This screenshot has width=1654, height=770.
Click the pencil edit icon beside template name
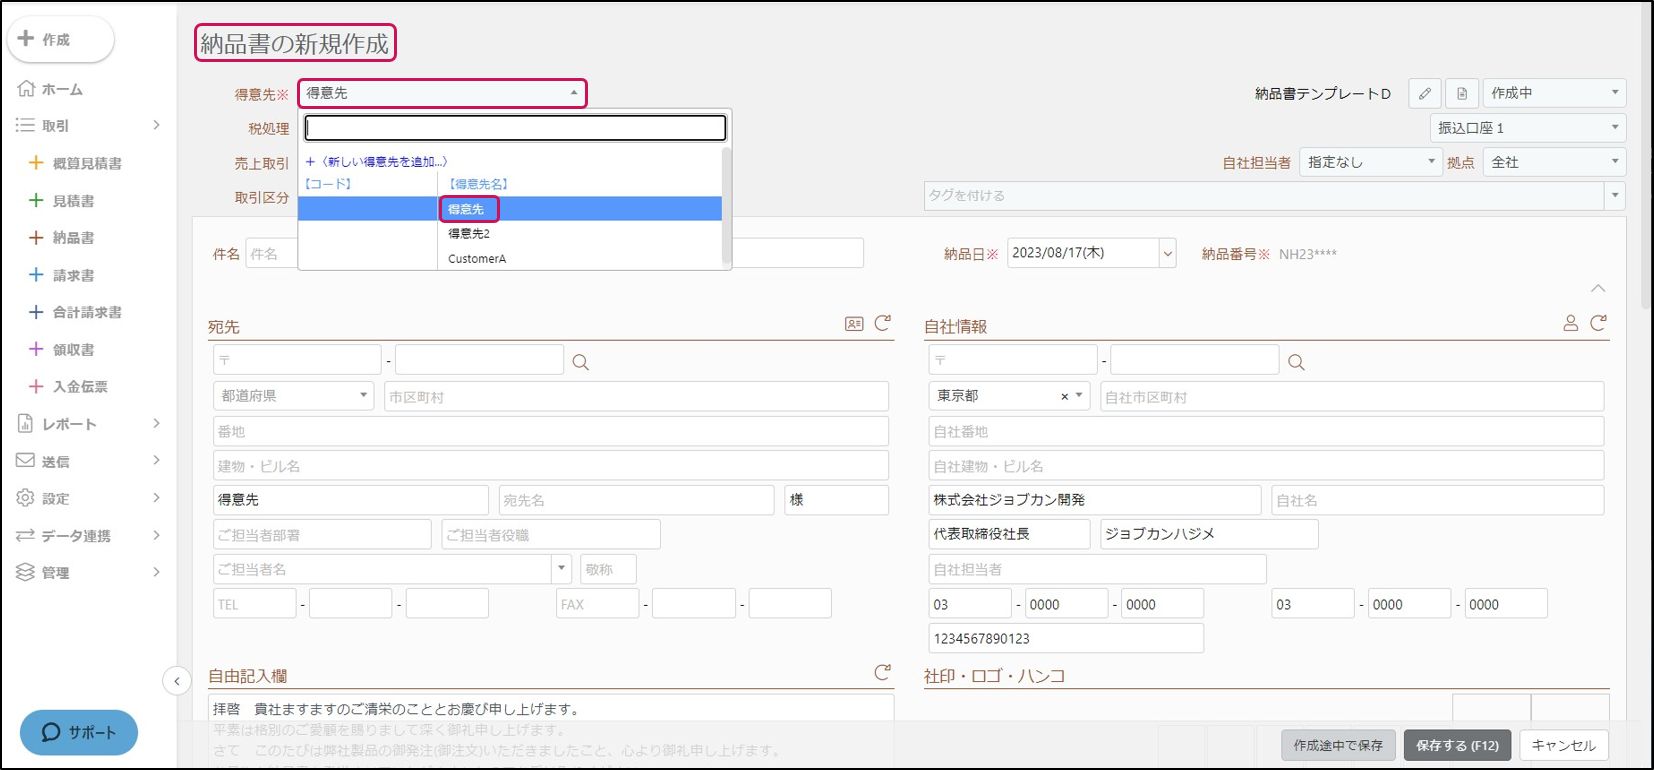(1424, 93)
